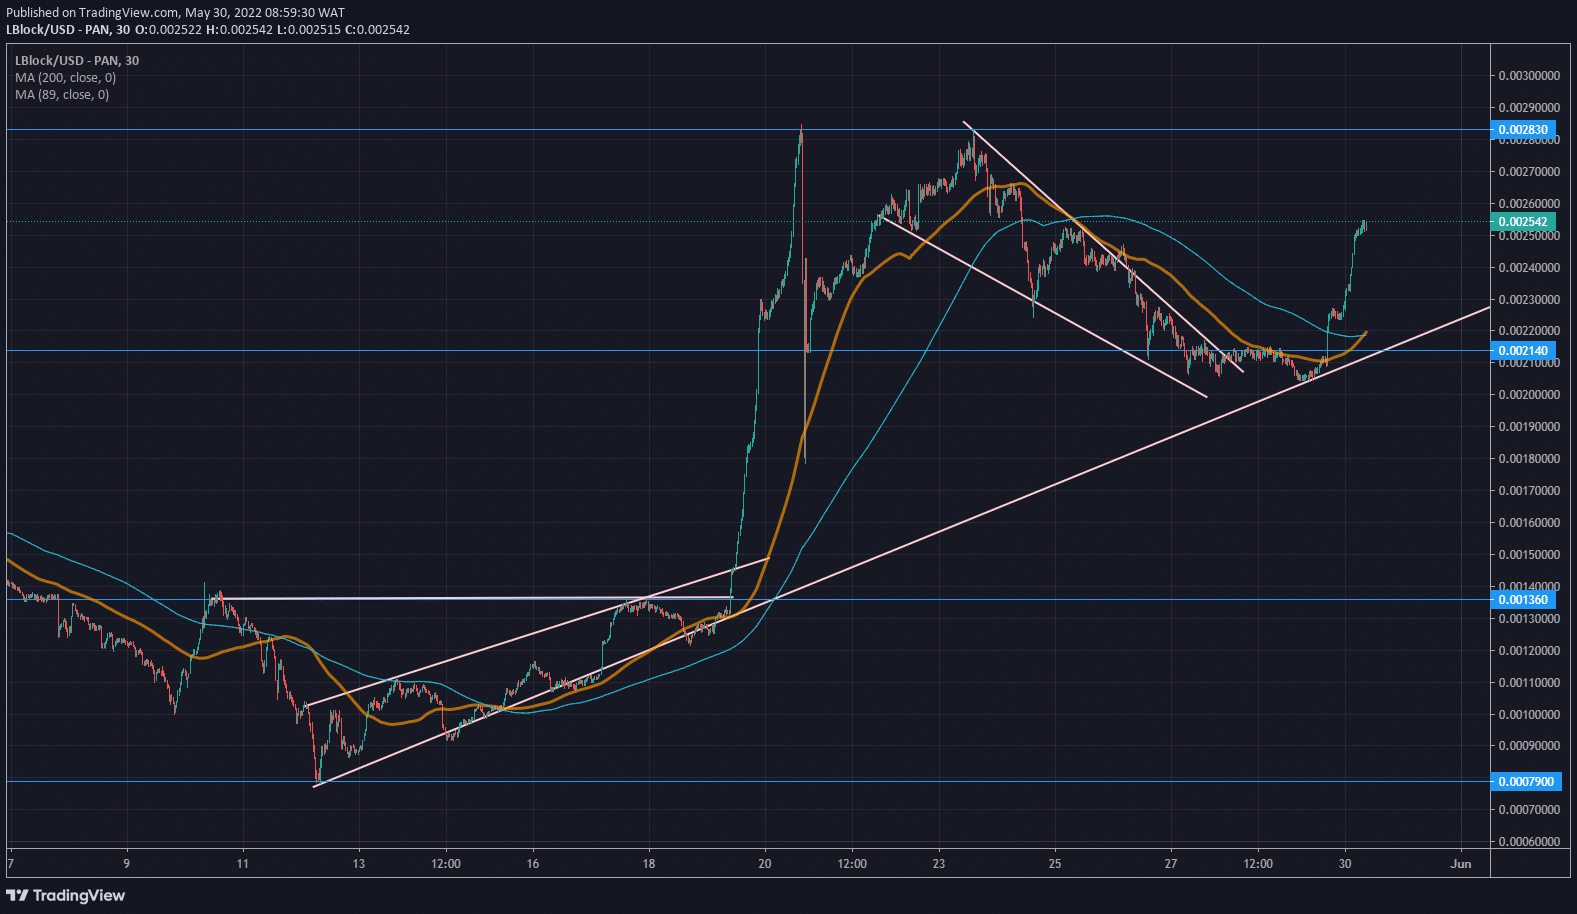
Task: Select the MA (89, close, 0) indicator
Action: tap(62, 95)
